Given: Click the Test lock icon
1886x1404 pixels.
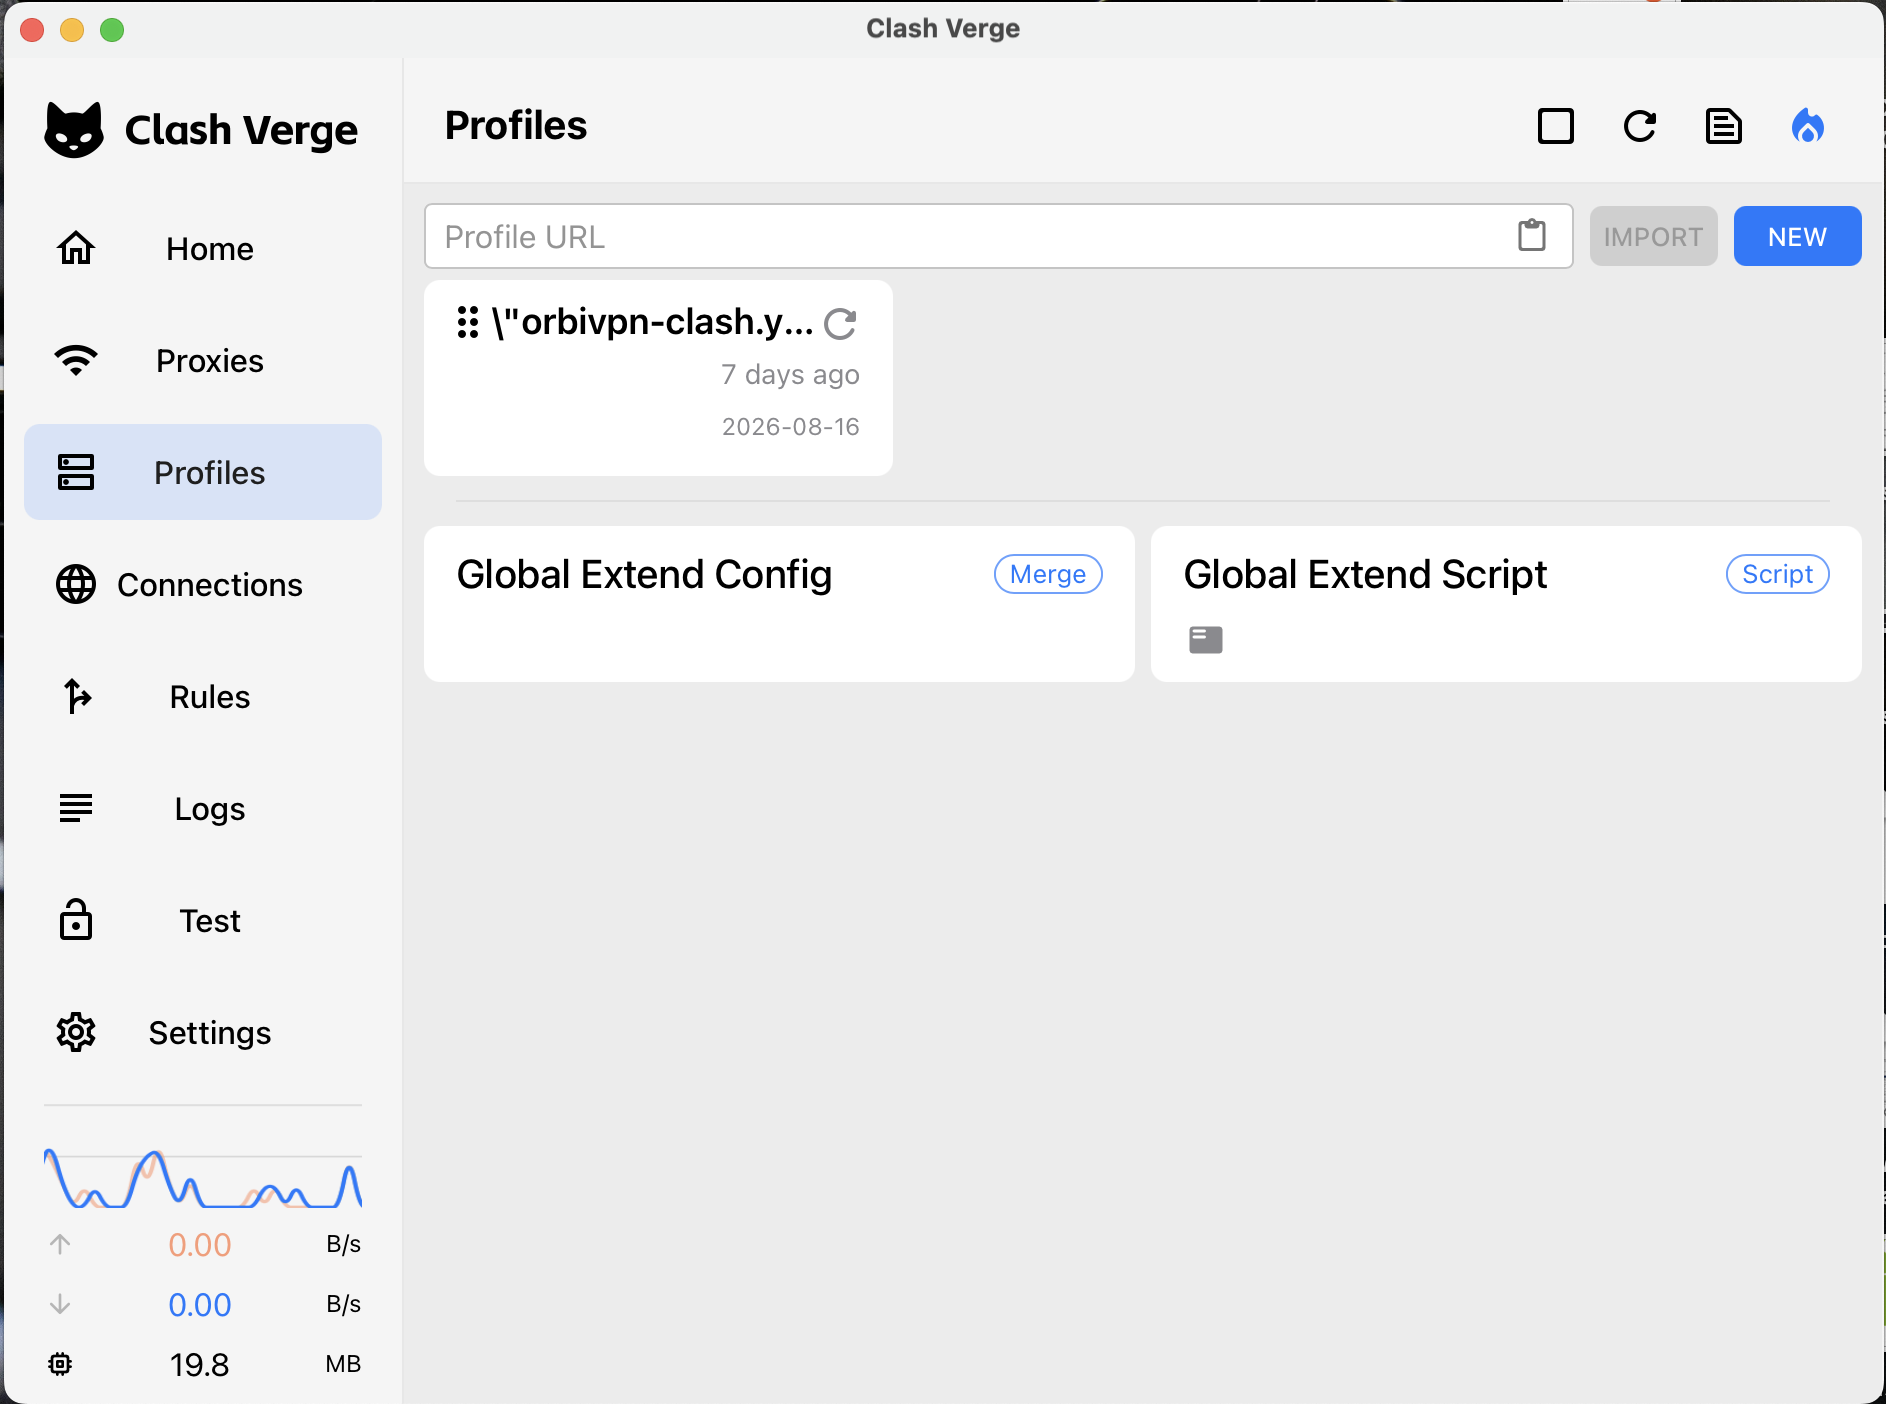Looking at the screenshot, I should [x=76, y=920].
